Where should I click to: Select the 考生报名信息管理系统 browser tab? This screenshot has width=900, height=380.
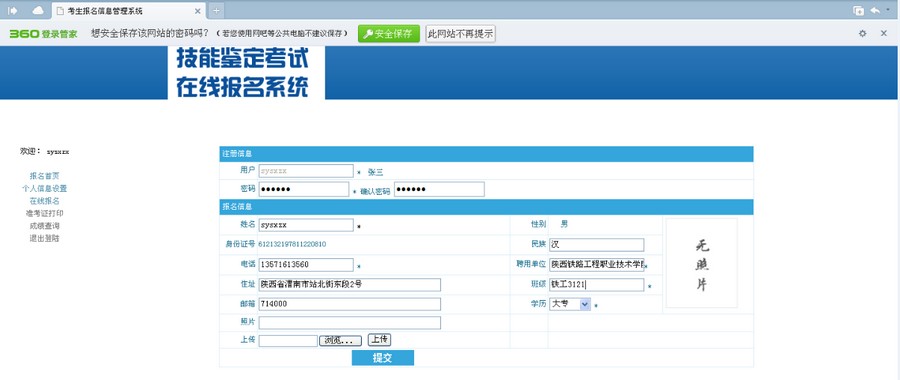[129, 11]
